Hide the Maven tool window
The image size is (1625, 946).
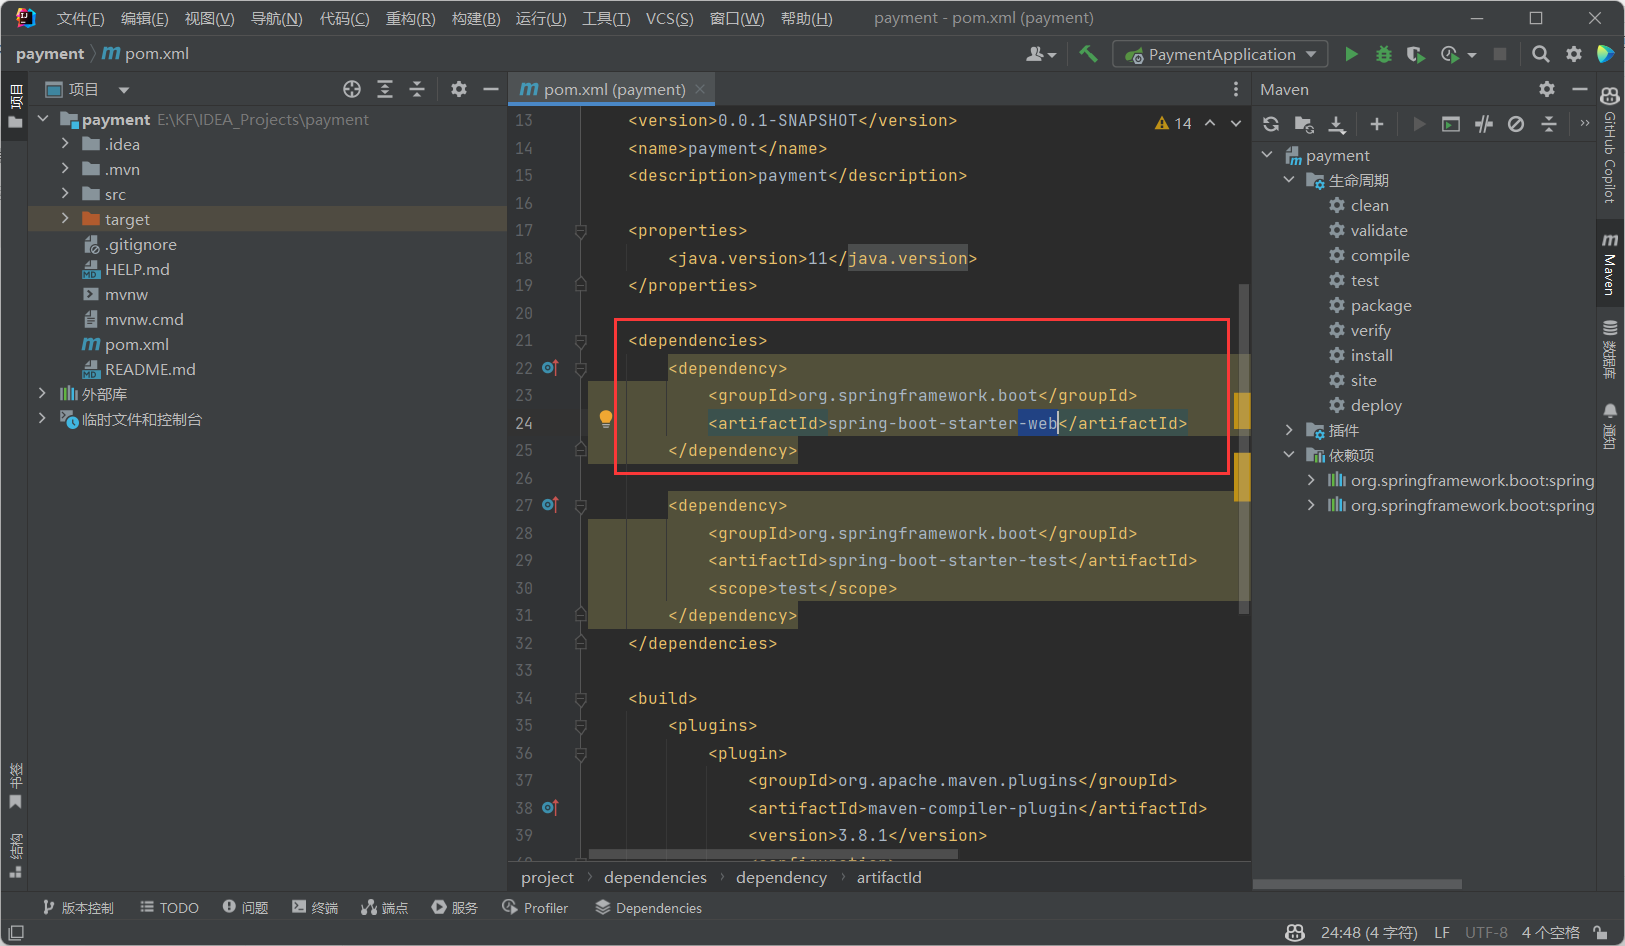tap(1580, 89)
